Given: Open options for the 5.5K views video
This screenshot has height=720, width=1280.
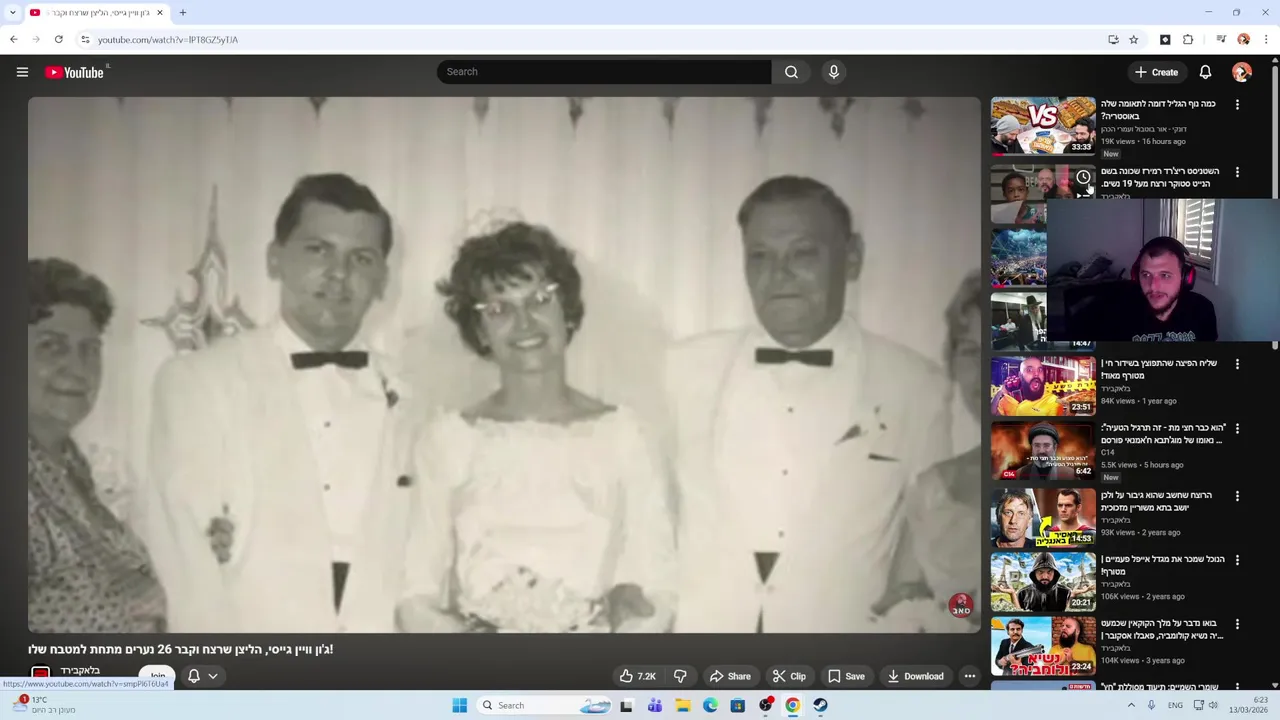Looking at the screenshot, I should (1237, 428).
